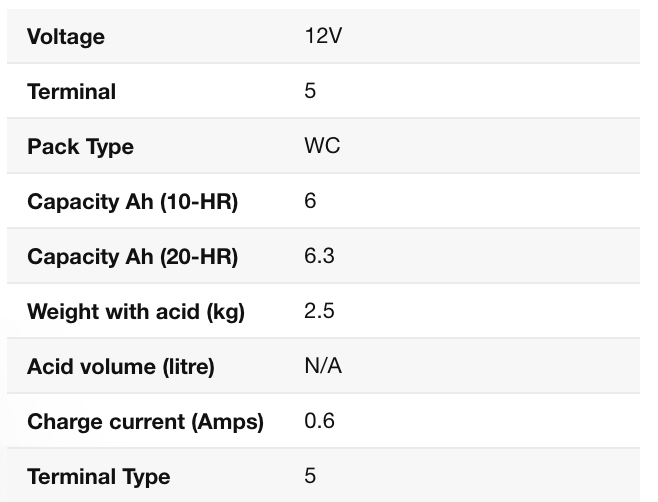Click the Pack Type label

tap(80, 147)
